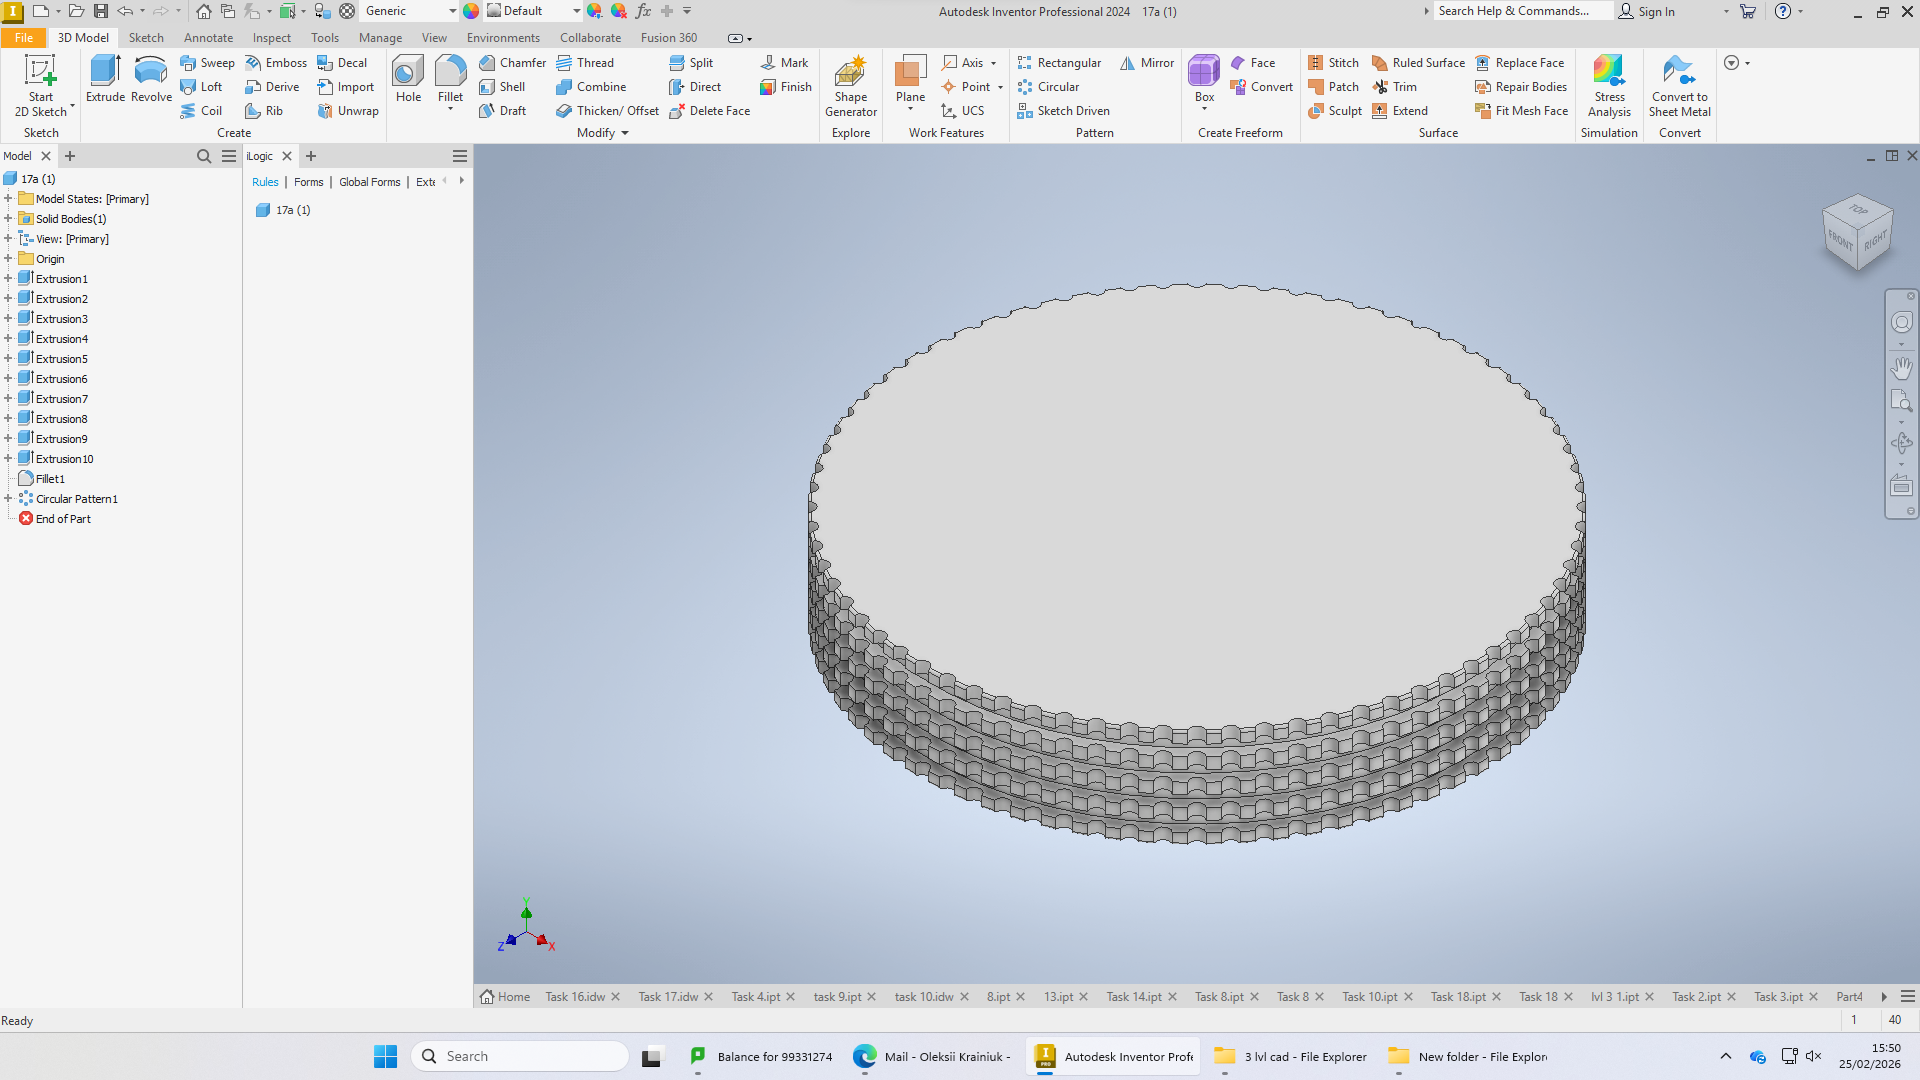Choose the Coil tool
The image size is (1920, 1080).
coord(201,110)
